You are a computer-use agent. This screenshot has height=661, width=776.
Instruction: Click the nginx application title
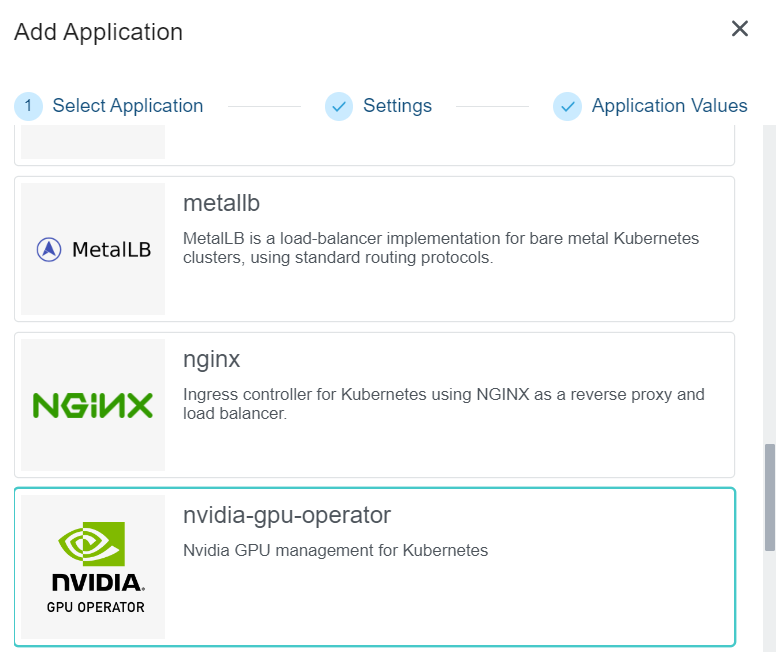click(212, 359)
